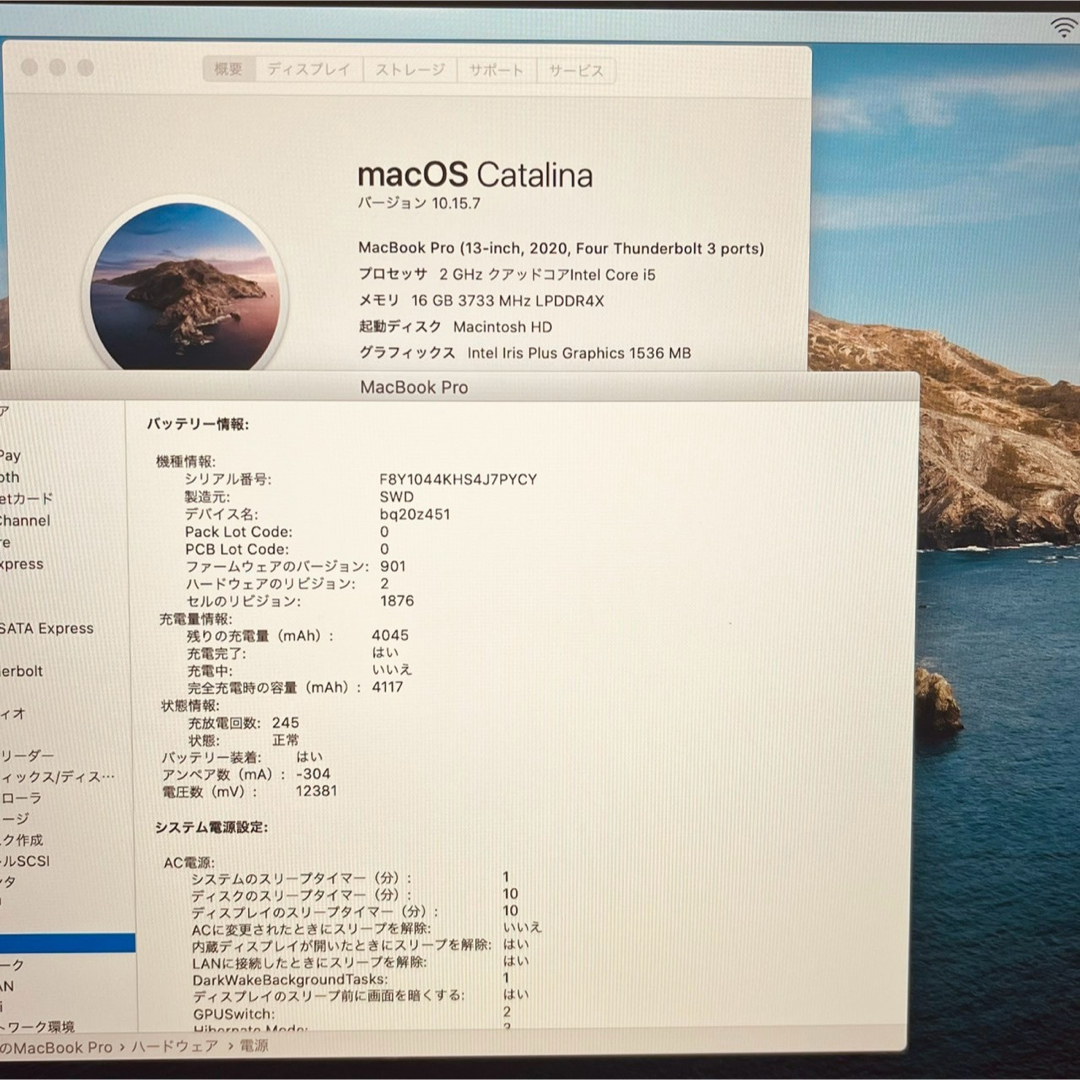Select the highlighted blue sidebar row
Image resolution: width=1080 pixels, height=1080 pixels.
point(68,943)
